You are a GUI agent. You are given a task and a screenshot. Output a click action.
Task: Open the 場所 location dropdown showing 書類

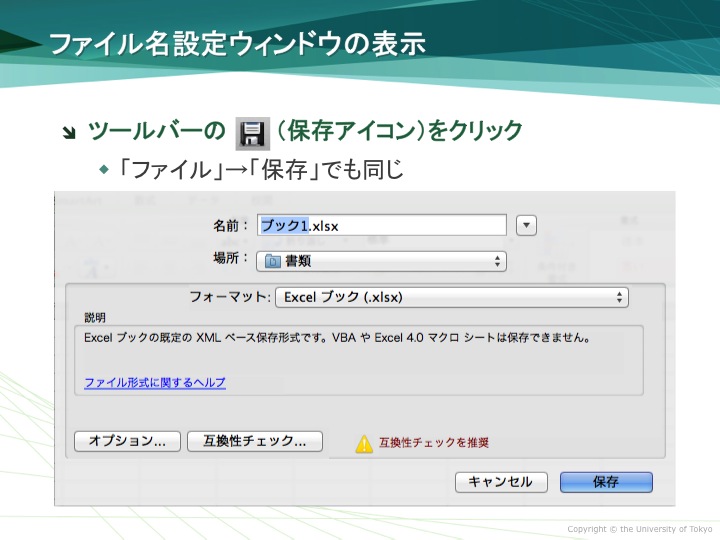tap(382, 261)
